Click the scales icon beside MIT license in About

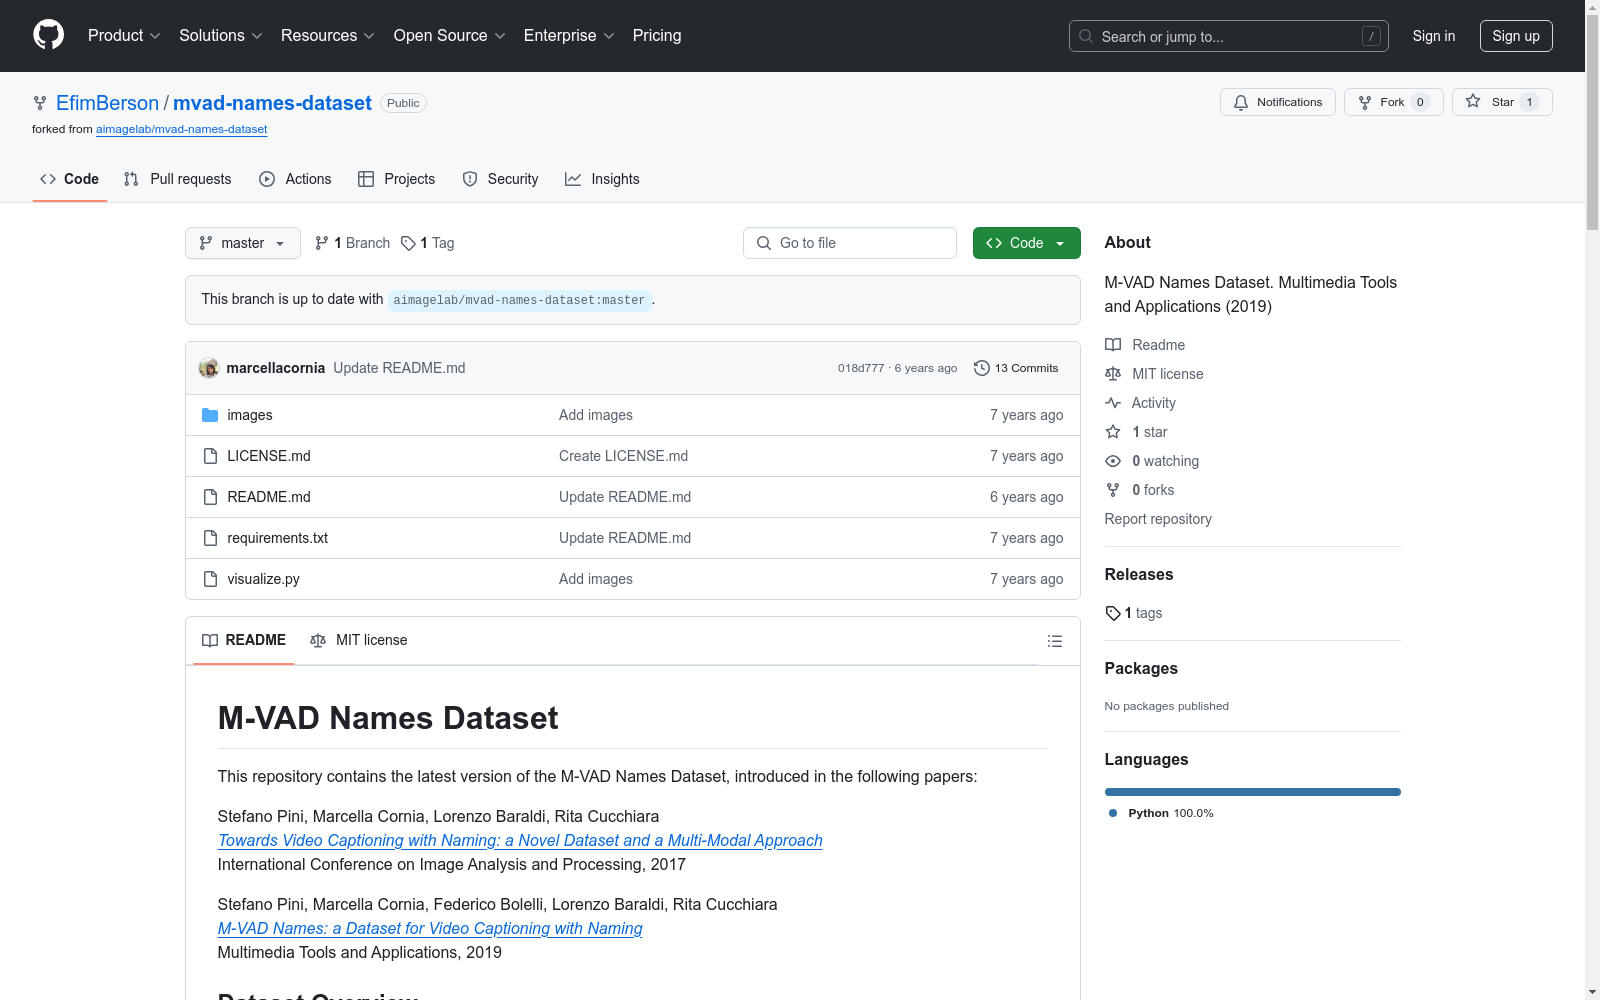[1113, 374]
